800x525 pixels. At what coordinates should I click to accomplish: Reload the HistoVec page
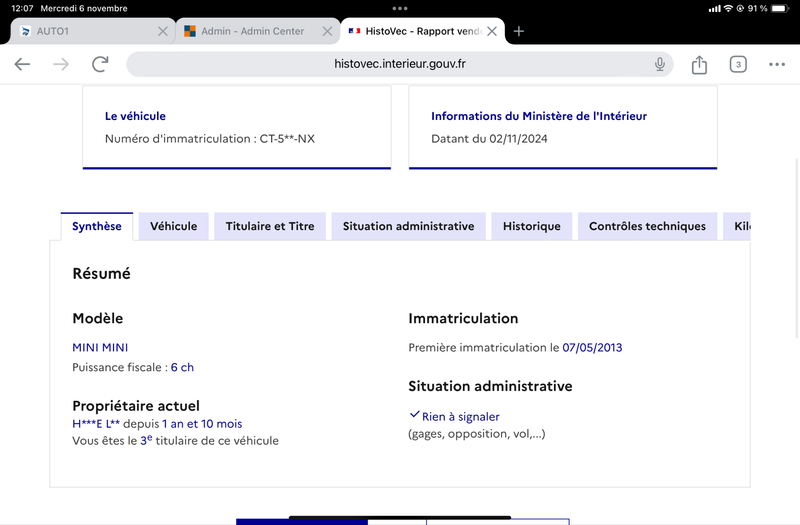(100, 64)
